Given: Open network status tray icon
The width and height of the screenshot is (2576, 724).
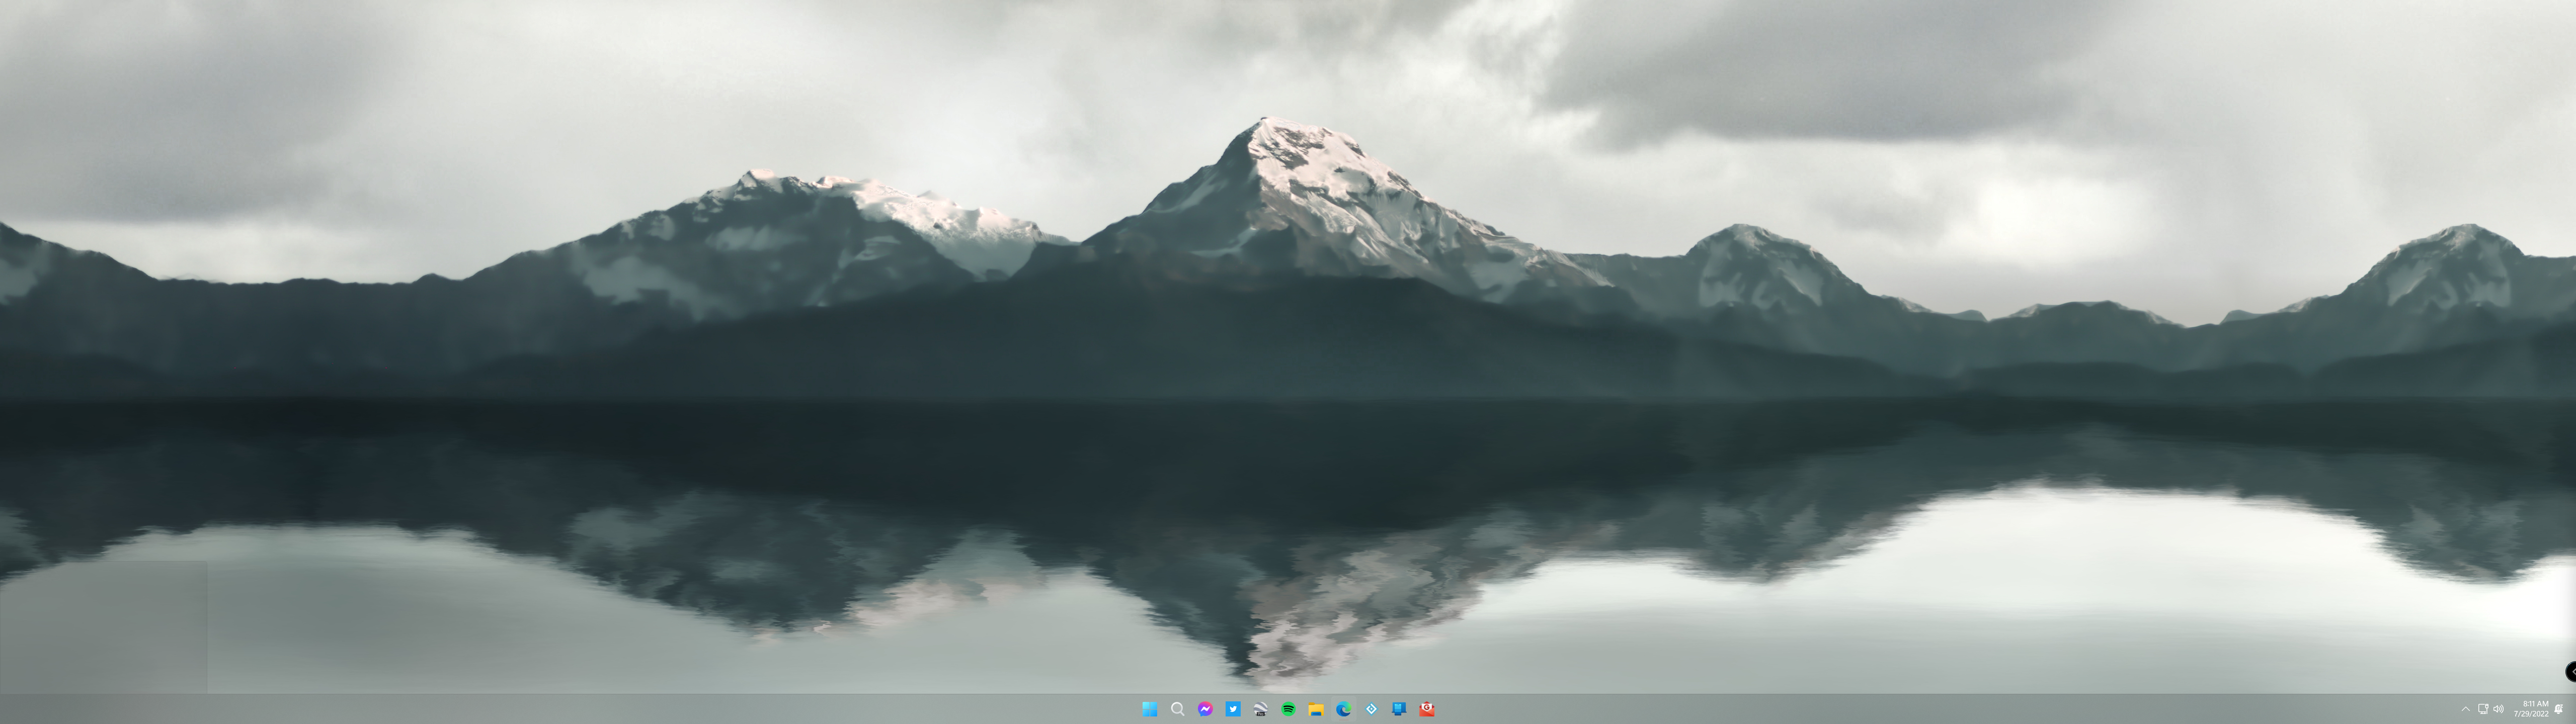Looking at the screenshot, I should click(x=2482, y=709).
